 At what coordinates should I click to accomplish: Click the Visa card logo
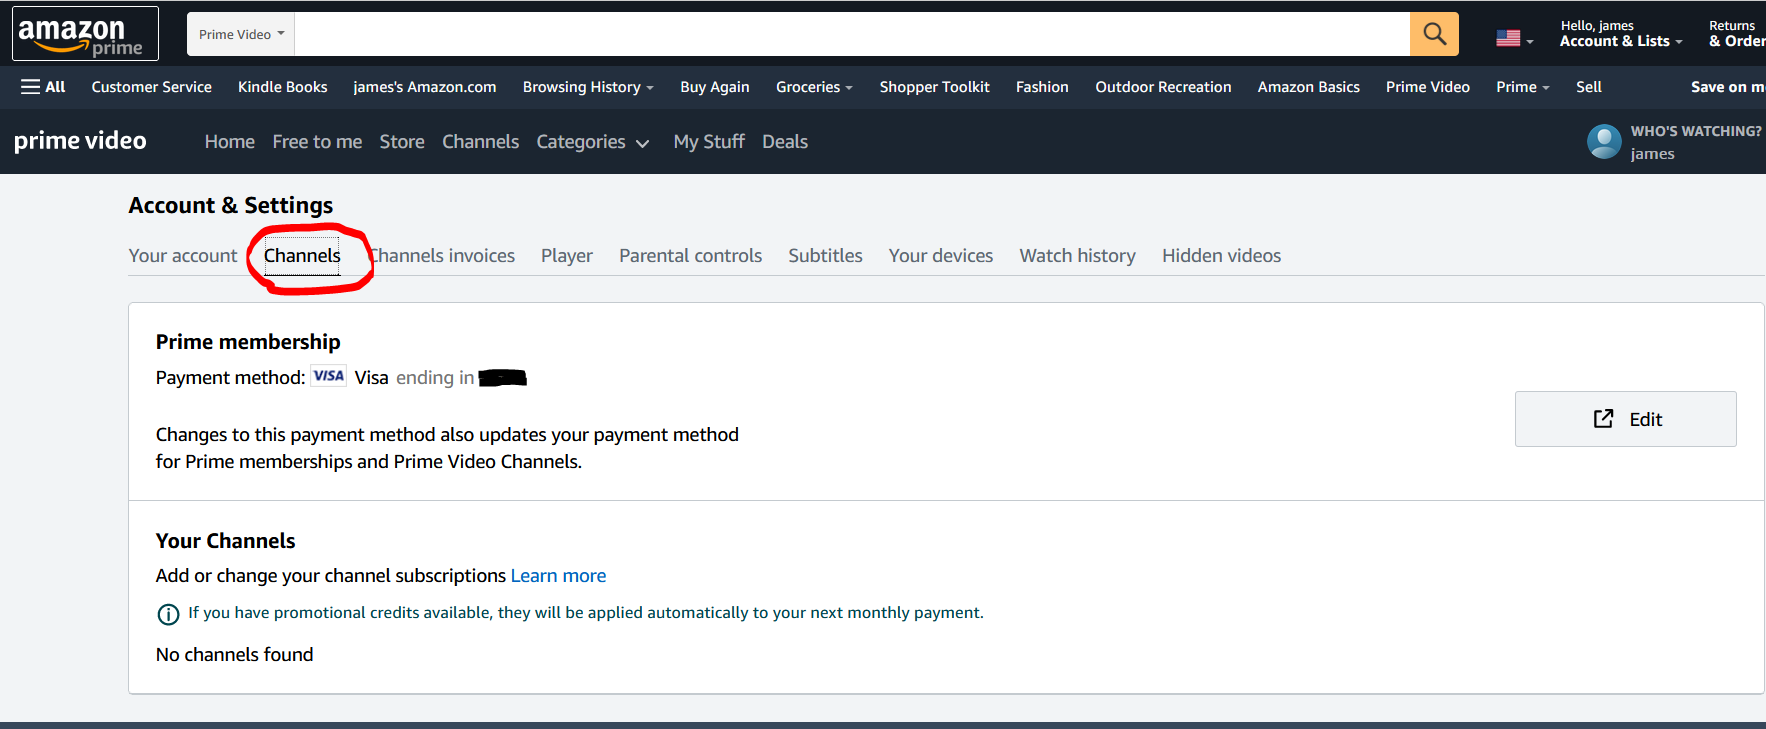328,377
